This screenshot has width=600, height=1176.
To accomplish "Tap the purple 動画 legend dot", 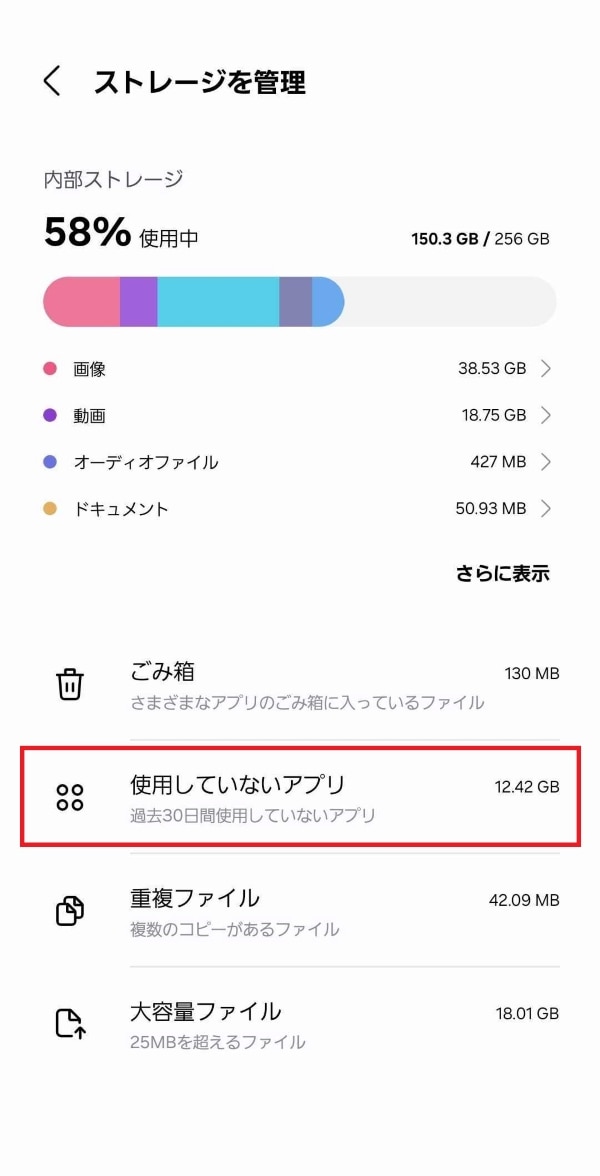I will (x=50, y=415).
